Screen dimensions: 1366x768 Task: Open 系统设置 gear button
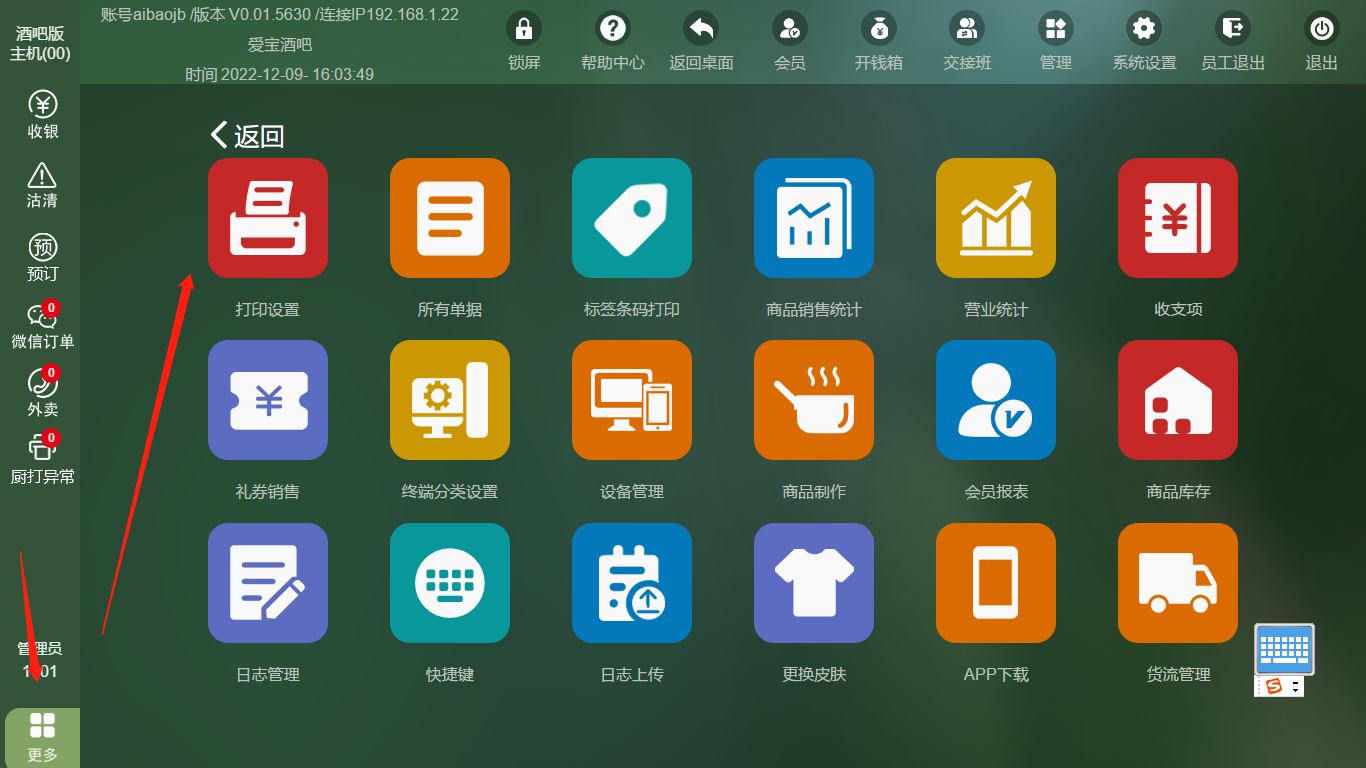[1144, 41]
